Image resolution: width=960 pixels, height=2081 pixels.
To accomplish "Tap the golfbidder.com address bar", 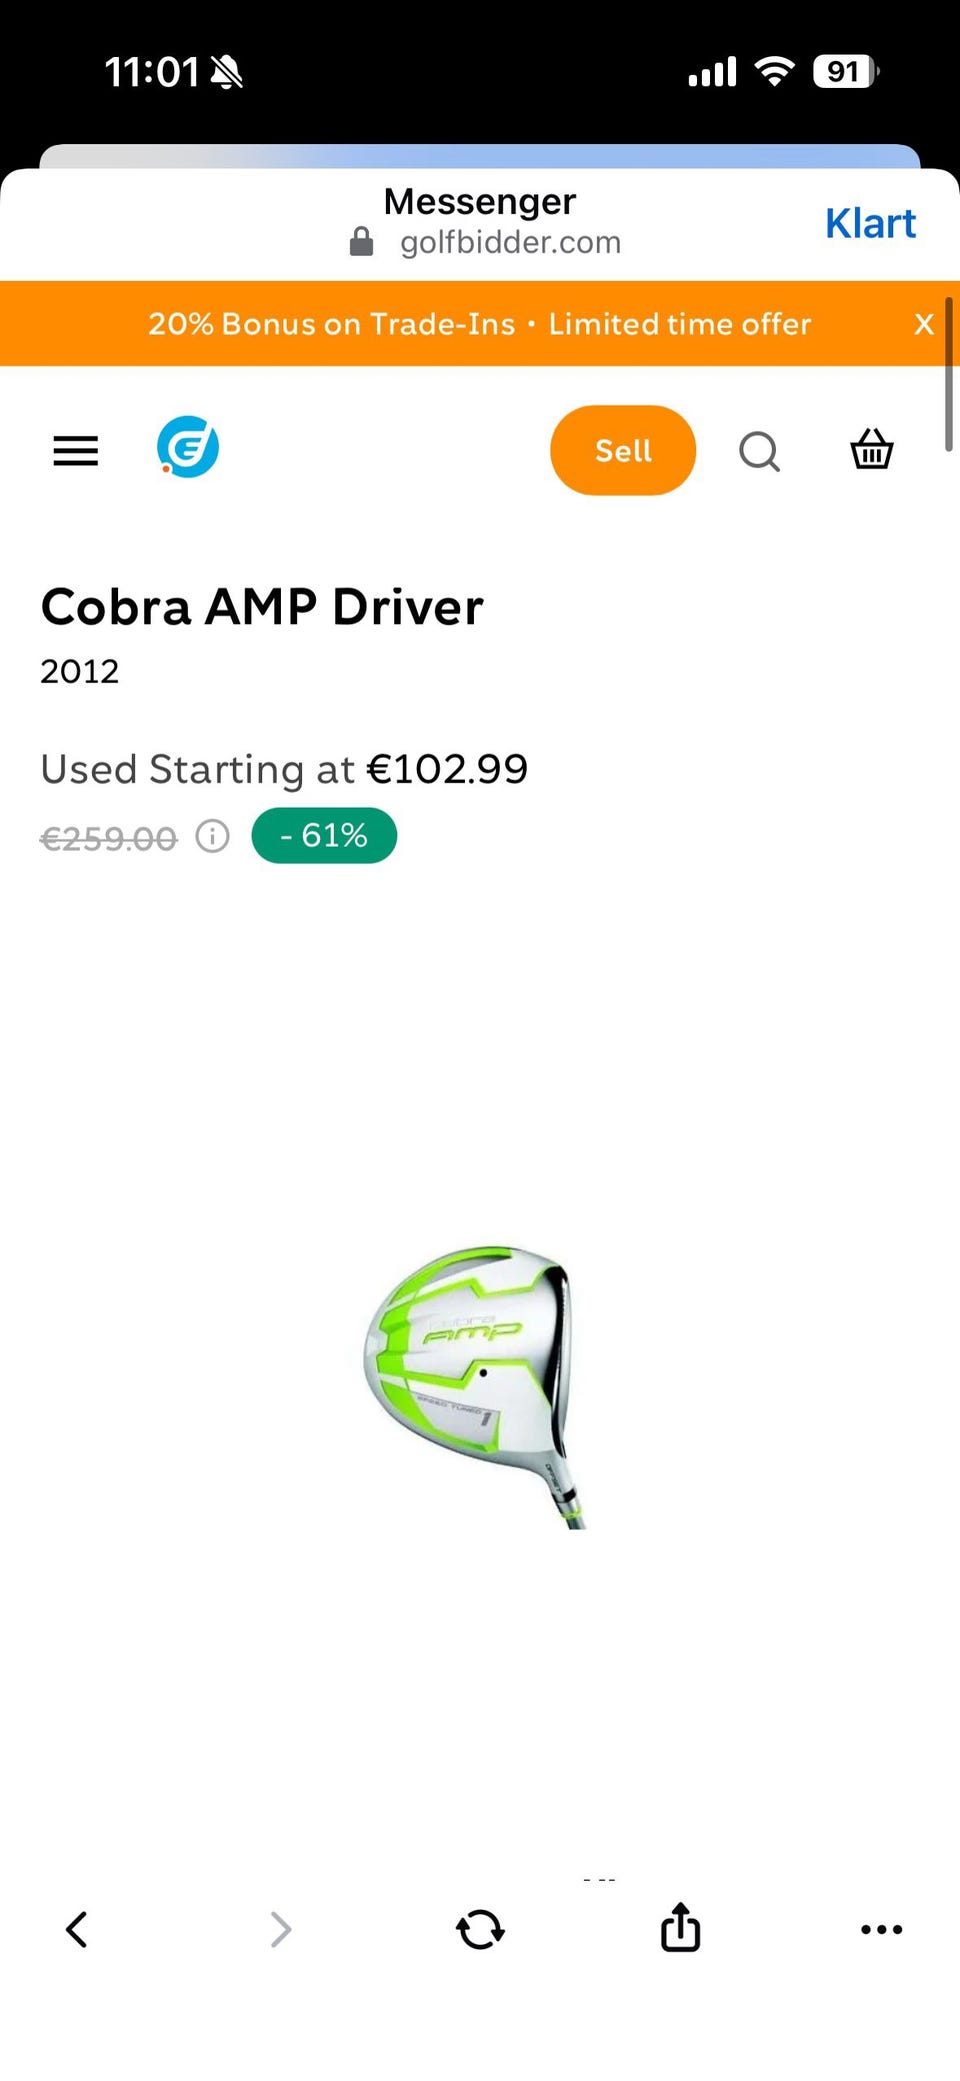I will pyautogui.click(x=510, y=242).
